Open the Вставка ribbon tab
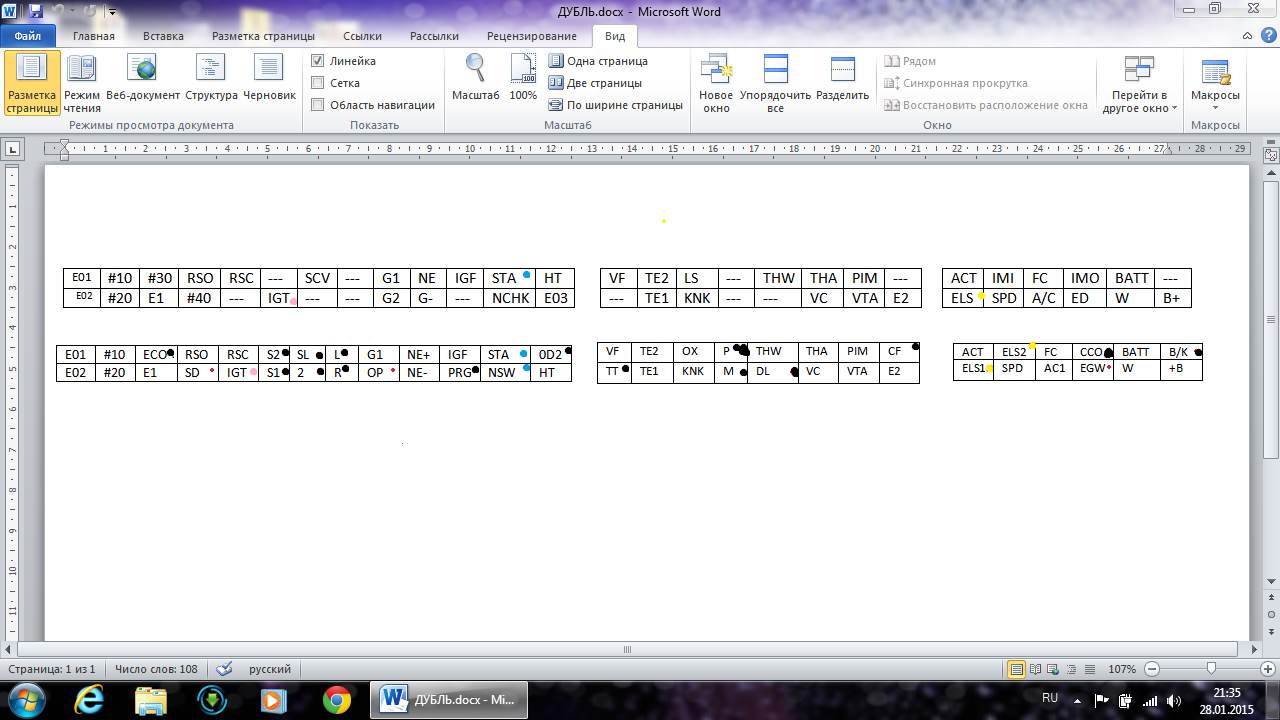 pos(163,36)
